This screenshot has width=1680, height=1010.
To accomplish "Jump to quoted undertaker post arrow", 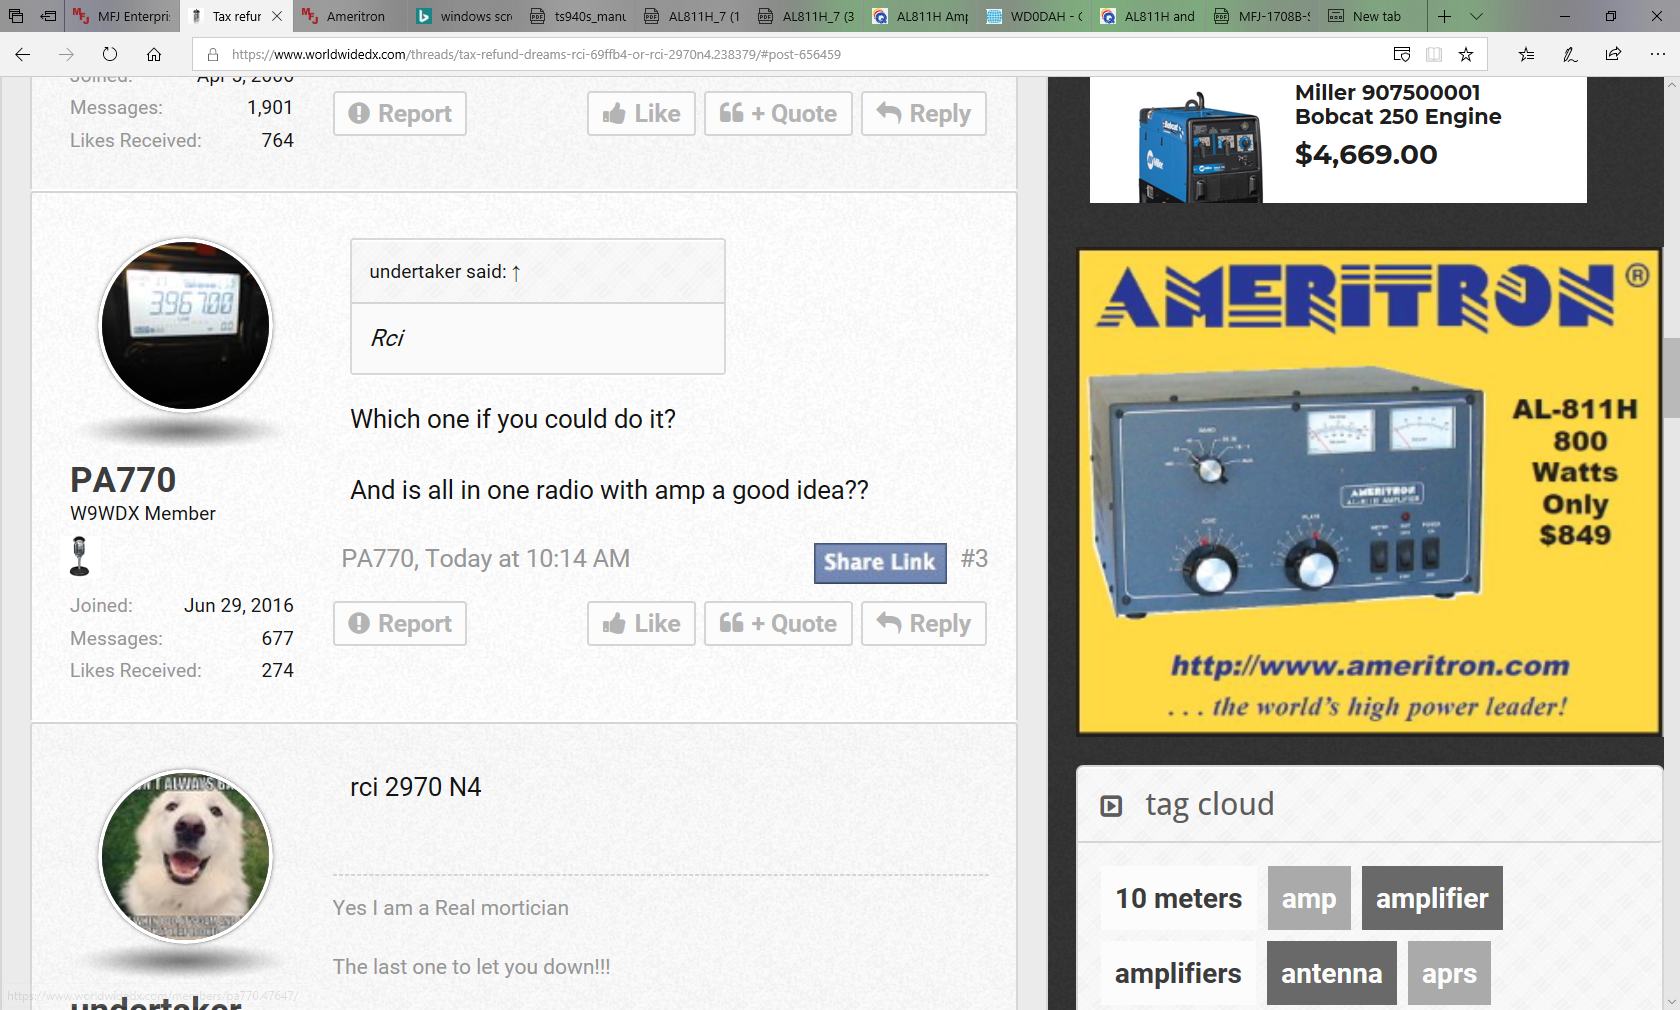I will click(516, 272).
